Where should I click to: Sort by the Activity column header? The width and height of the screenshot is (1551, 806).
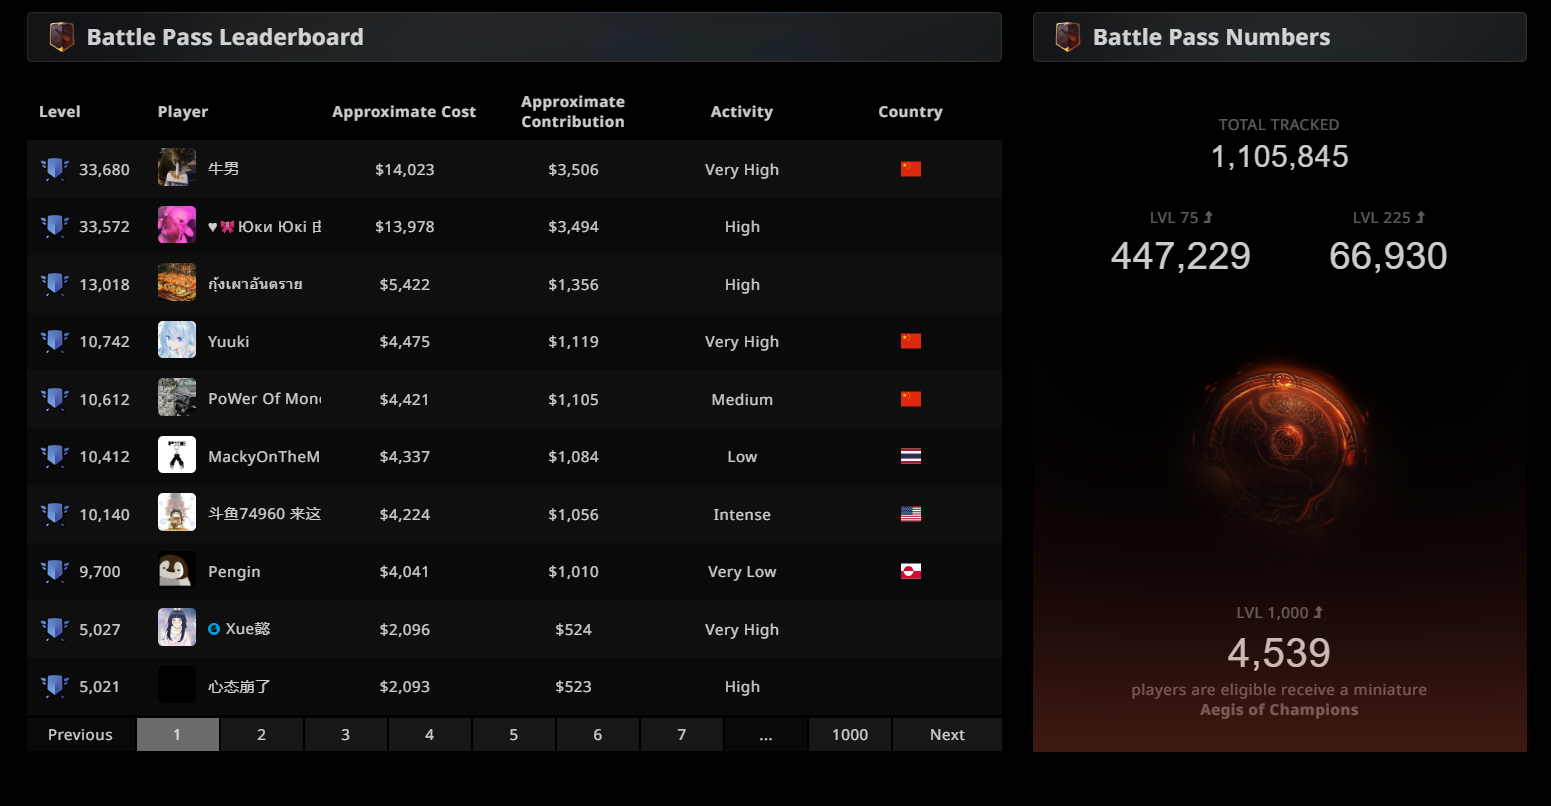click(741, 112)
